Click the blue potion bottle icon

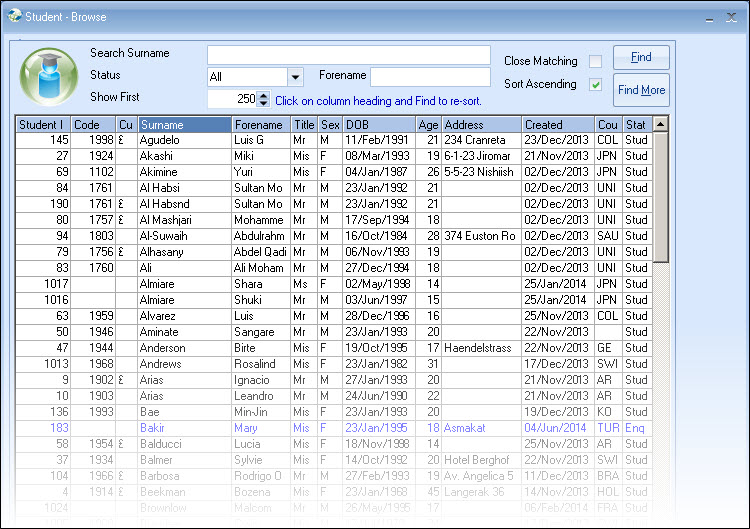coord(48,76)
